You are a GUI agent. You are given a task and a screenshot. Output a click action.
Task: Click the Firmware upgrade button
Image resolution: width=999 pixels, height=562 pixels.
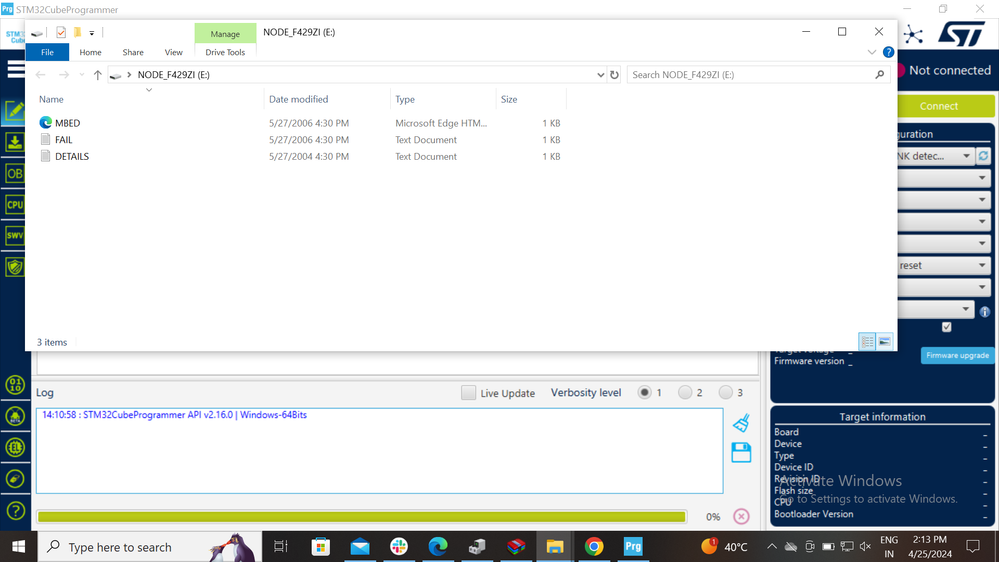[x=957, y=356]
